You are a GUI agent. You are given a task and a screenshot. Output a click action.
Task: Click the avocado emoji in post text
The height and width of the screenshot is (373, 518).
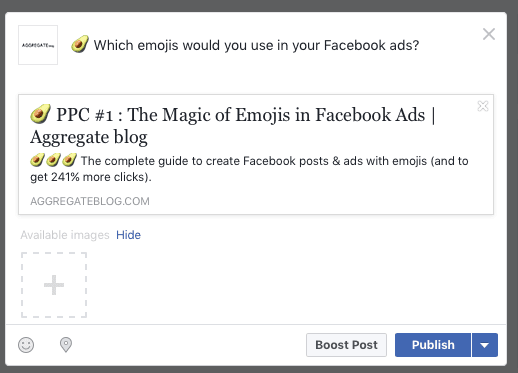[80, 44]
